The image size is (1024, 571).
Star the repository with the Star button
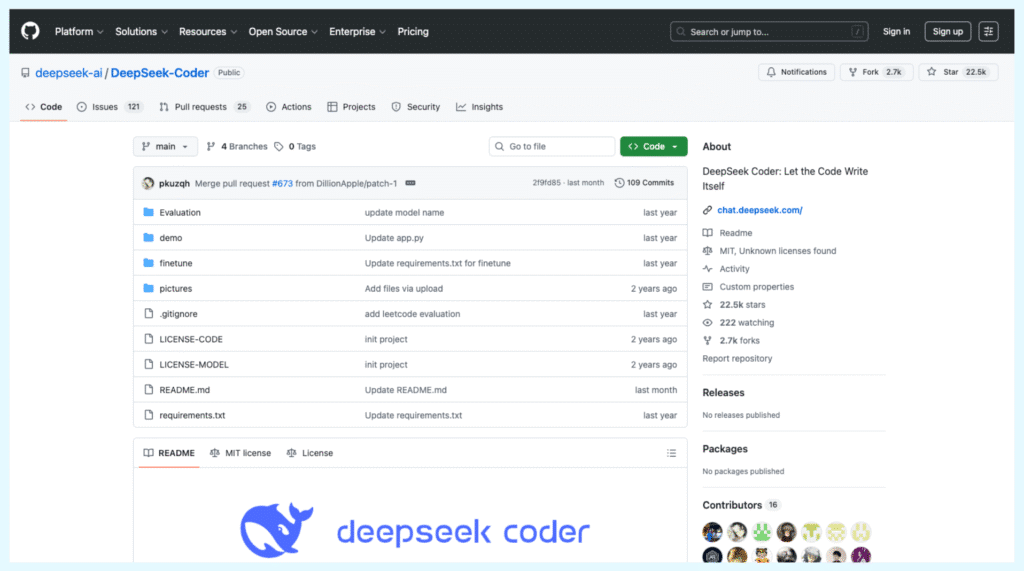coord(958,72)
